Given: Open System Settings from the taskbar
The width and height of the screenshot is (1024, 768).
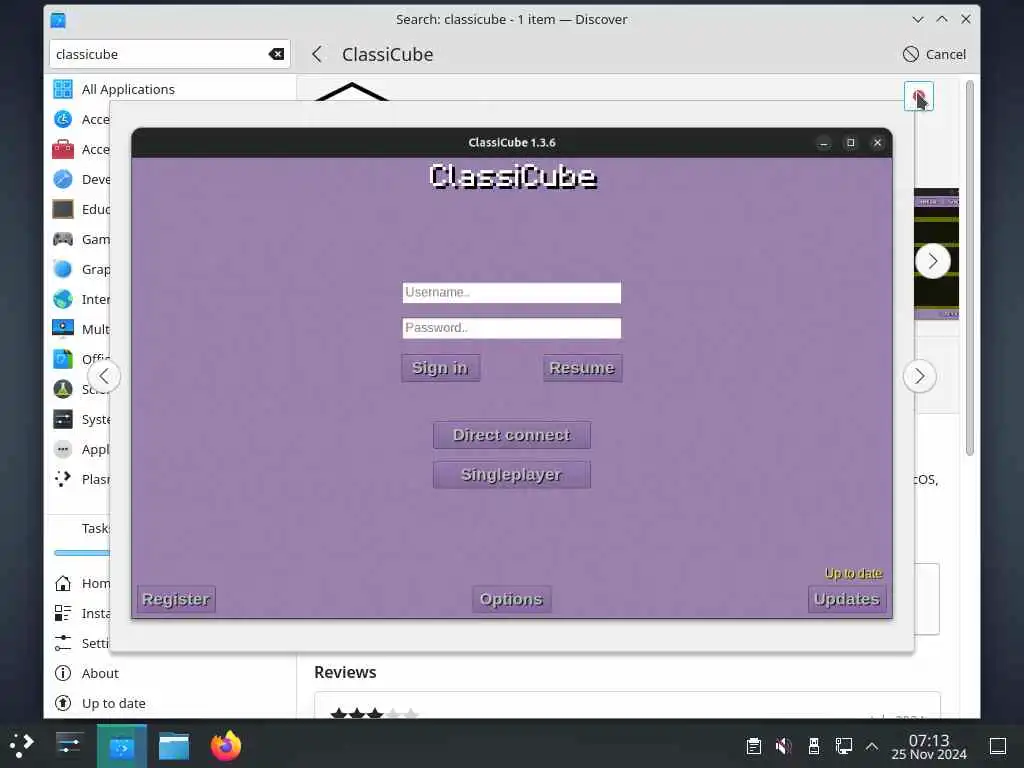Looking at the screenshot, I should (69, 746).
